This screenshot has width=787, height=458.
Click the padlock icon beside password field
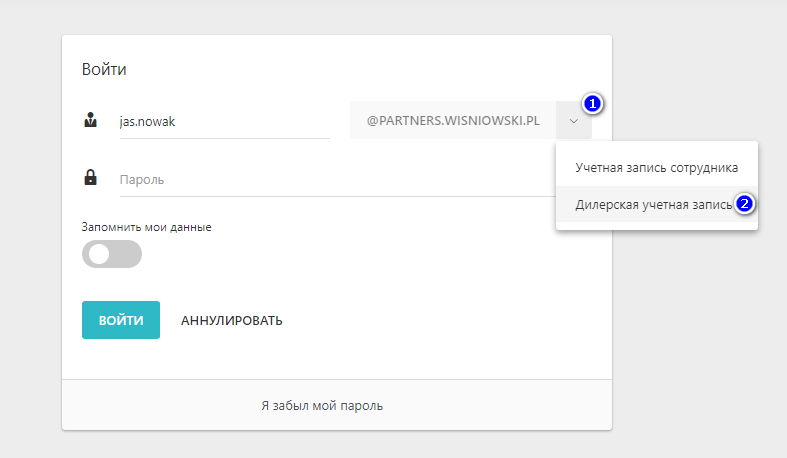click(90, 178)
